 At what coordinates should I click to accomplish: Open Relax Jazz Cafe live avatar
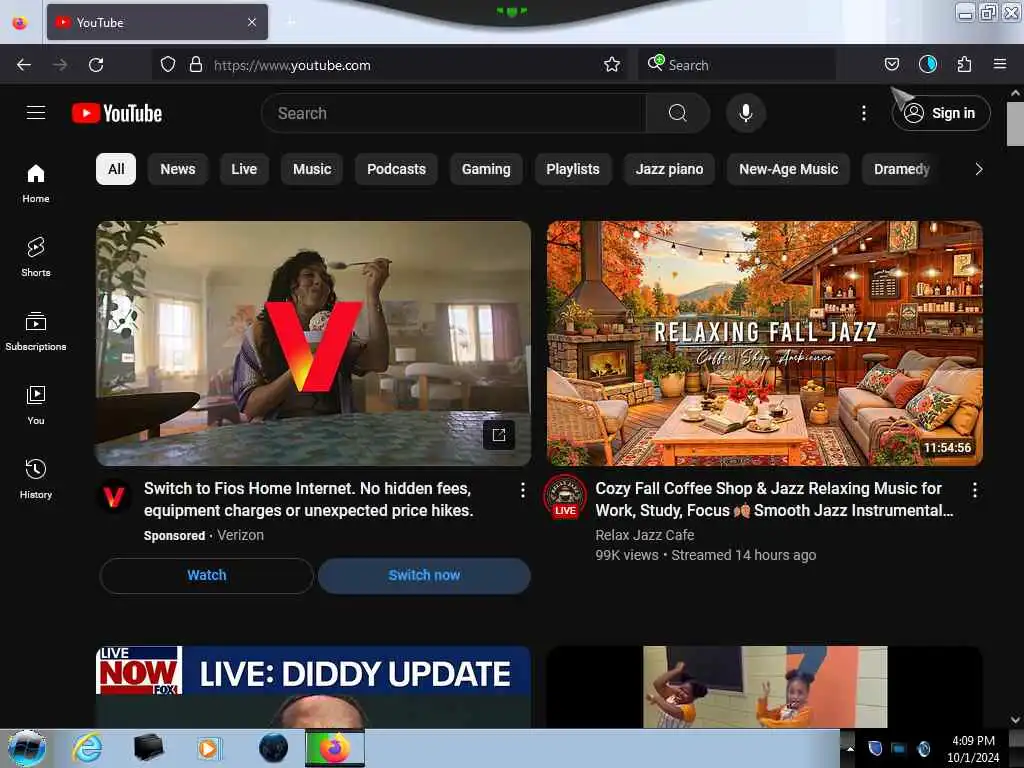565,496
